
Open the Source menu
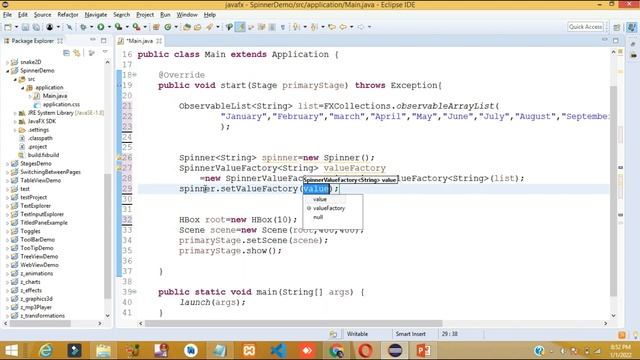click(x=42, y=15)
